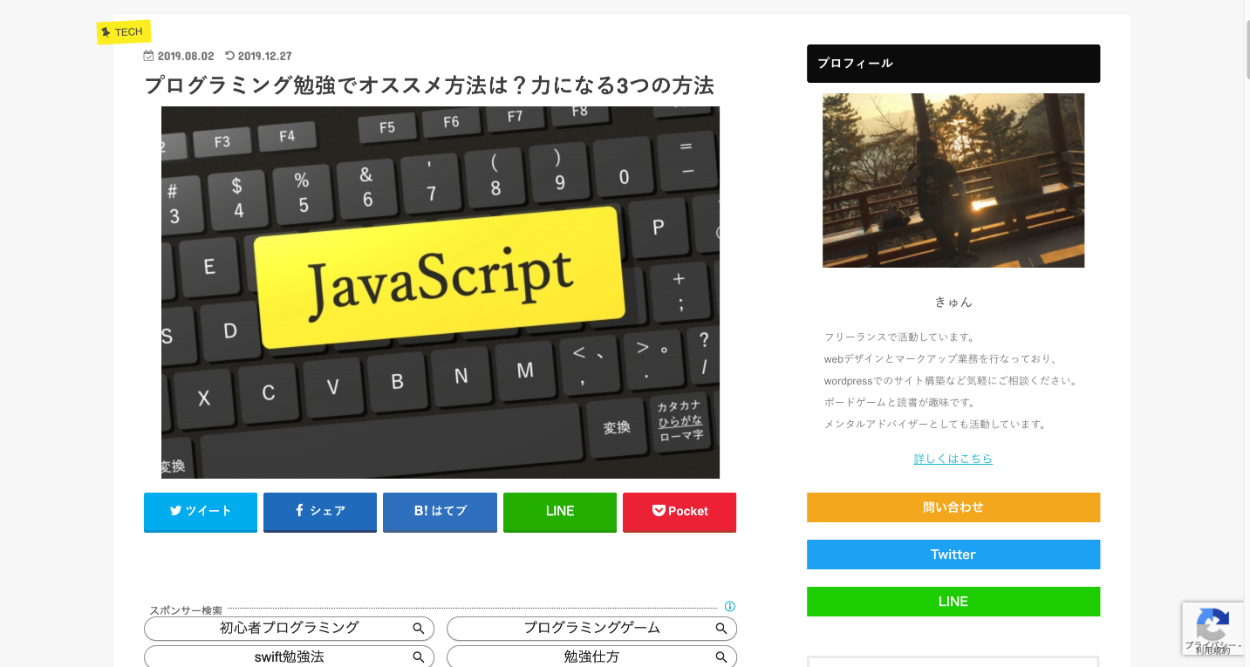Select the 初心者プログラミング sponsored search suggestion

point(289,628)
